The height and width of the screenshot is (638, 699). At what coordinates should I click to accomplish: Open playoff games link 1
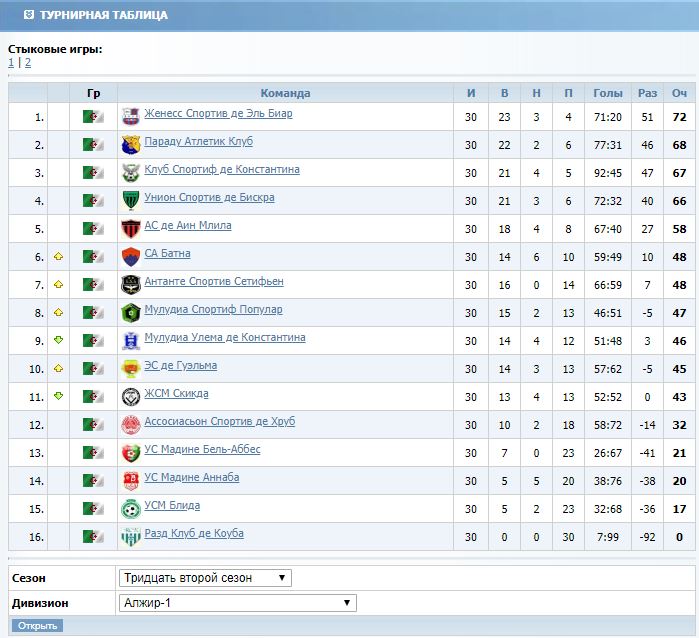point(11,62)
